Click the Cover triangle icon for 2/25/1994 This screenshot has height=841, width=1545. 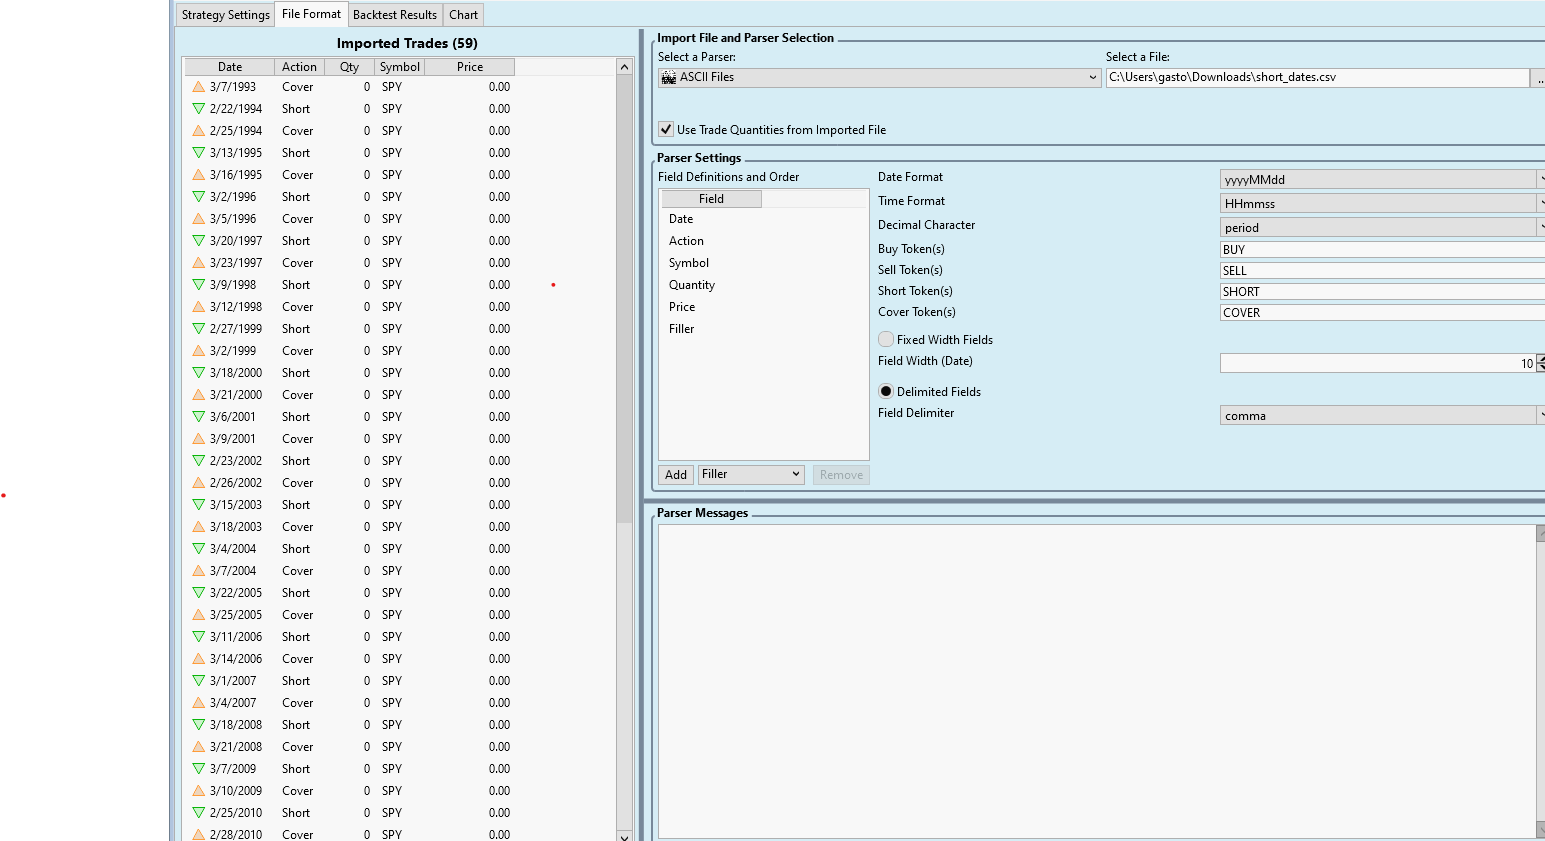[199, 131]
